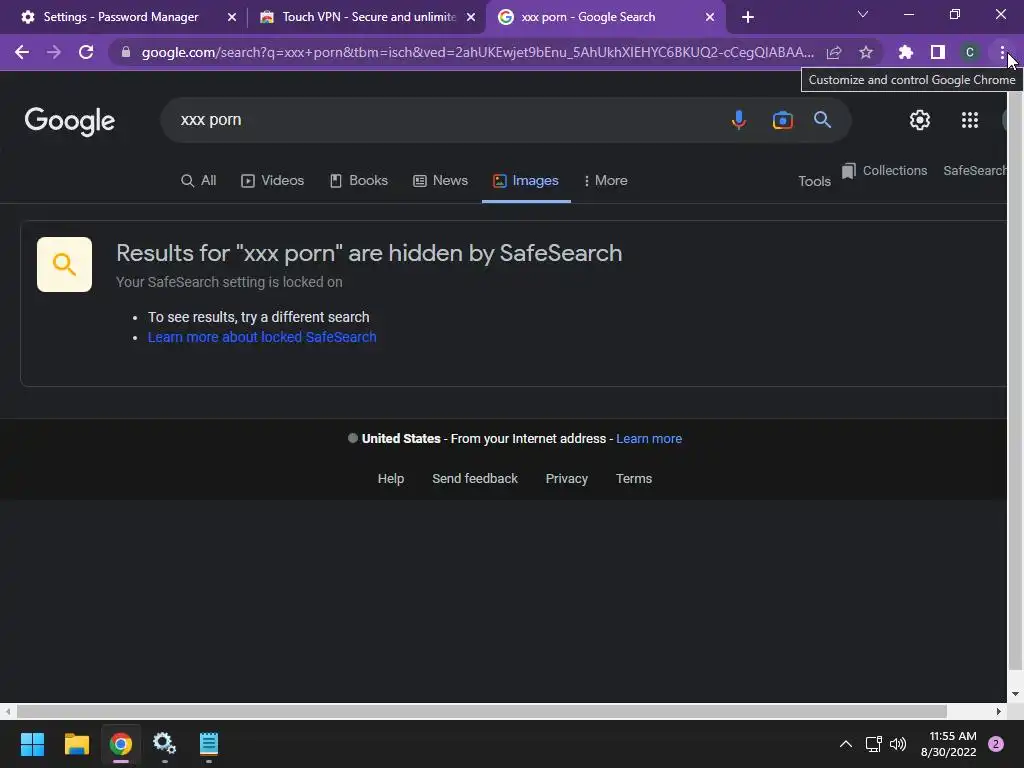Close the Google Search tab
Viewport: 1024px width, 768px height.
(x=710, y=18)
